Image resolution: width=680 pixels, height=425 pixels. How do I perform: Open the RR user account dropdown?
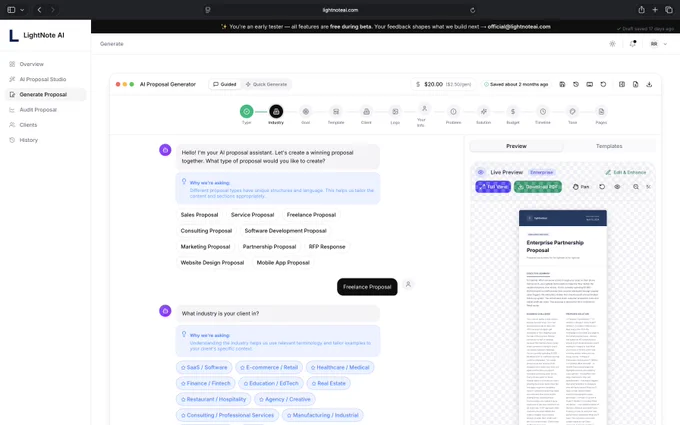point(658,44)
